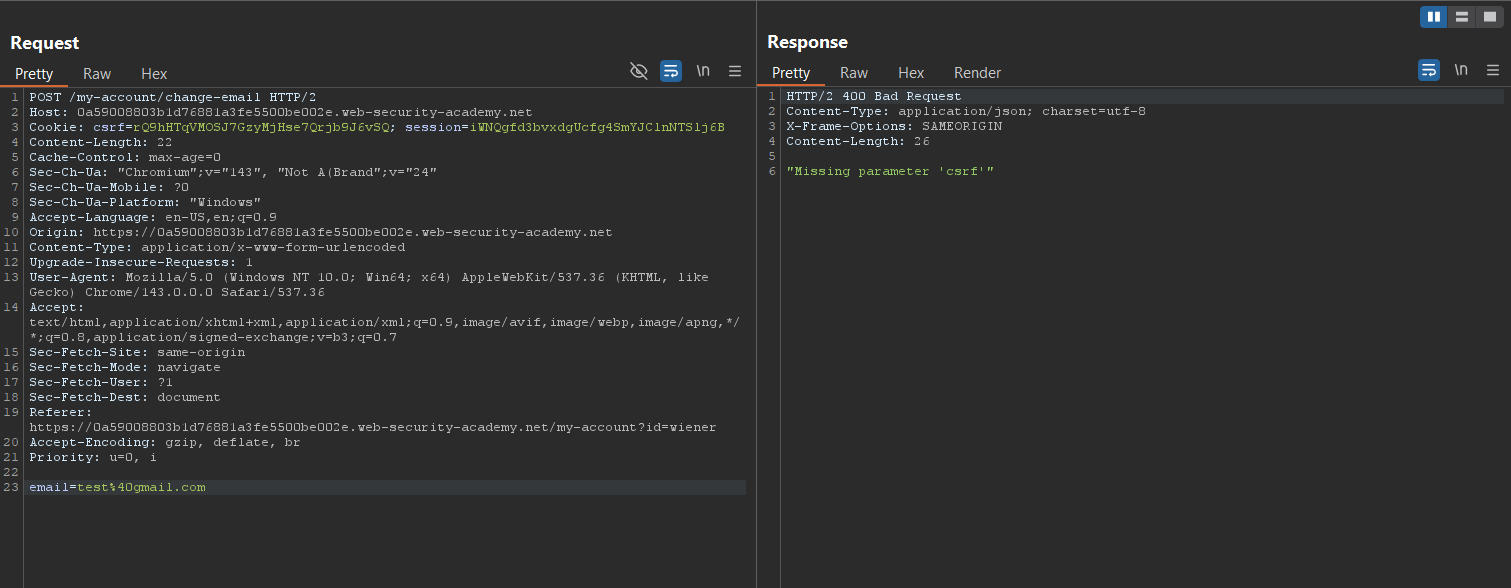Toggle the \n newline display in Response

(x=1461, y=70)
